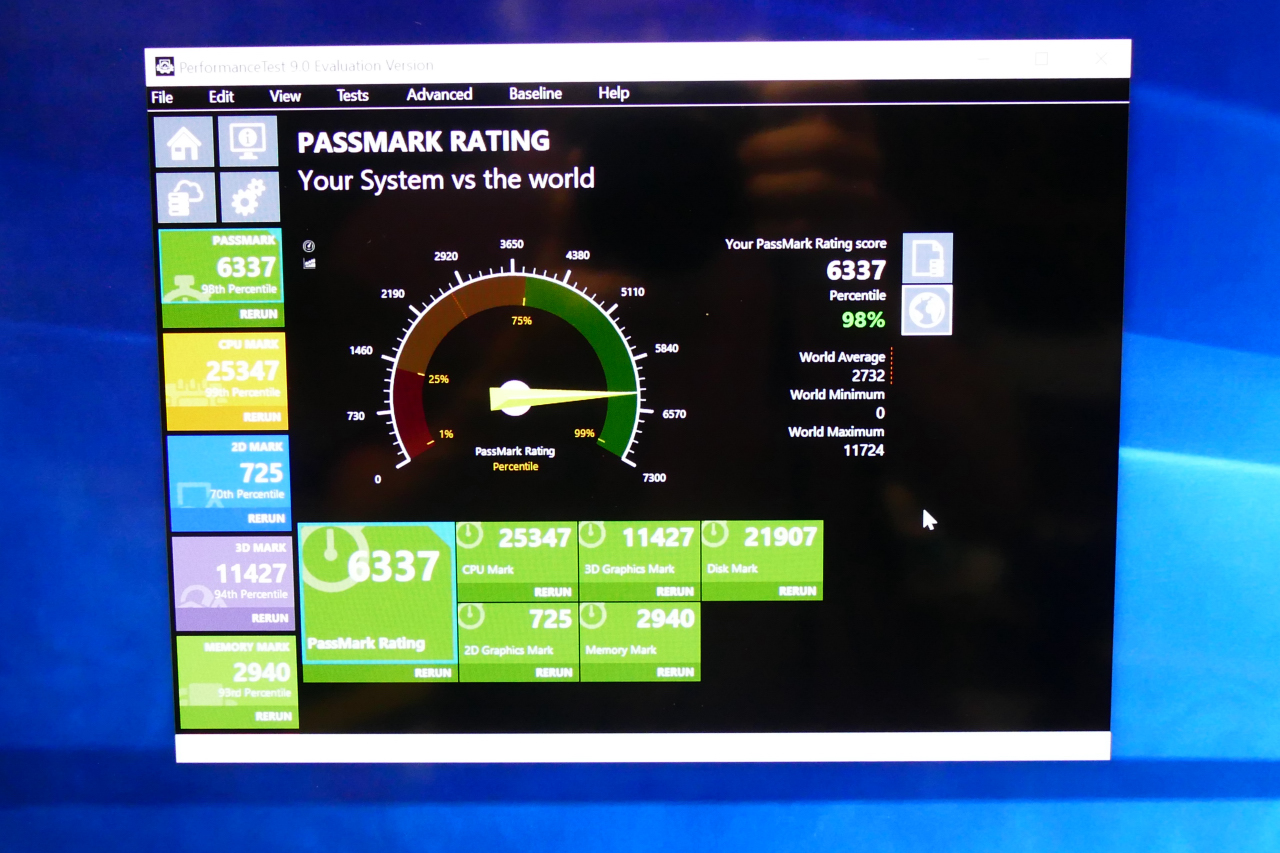Select the MEMORY MARK 2940 sidebar tile

click(236, 672)
